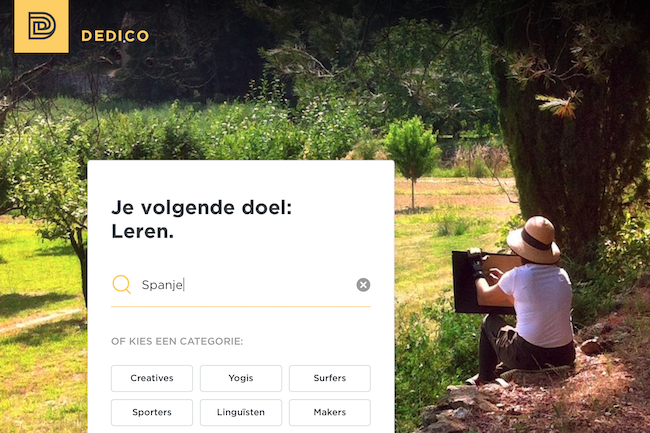This screenshot has height=433, width=650.
Task: Select the Sporters category
Action: 152,412
